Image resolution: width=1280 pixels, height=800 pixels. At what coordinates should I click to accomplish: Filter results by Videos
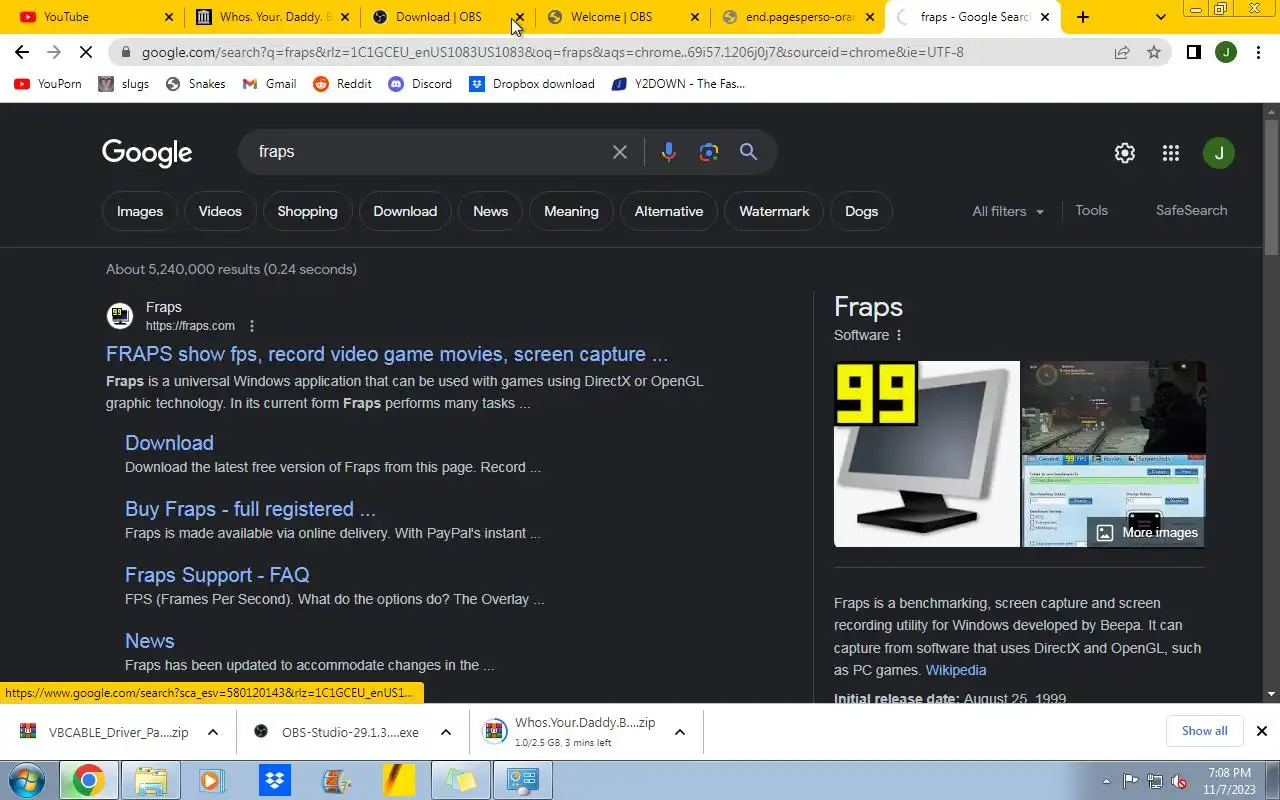[x=220, y=211]
